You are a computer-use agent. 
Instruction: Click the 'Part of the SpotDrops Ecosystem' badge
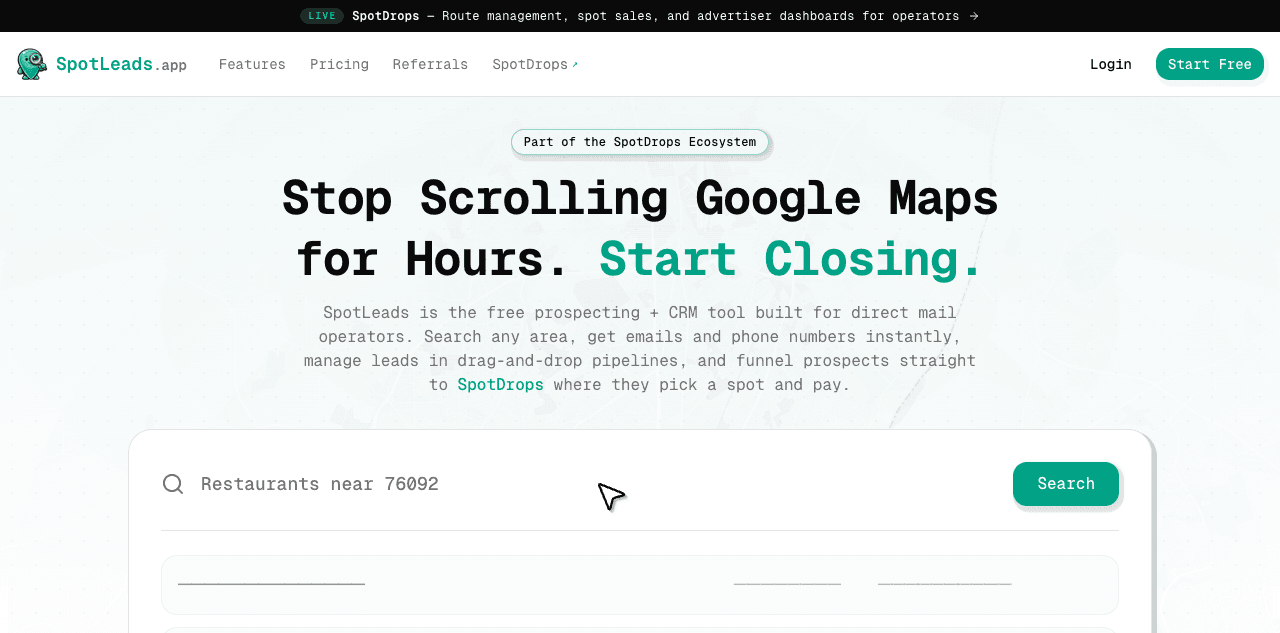640,142
